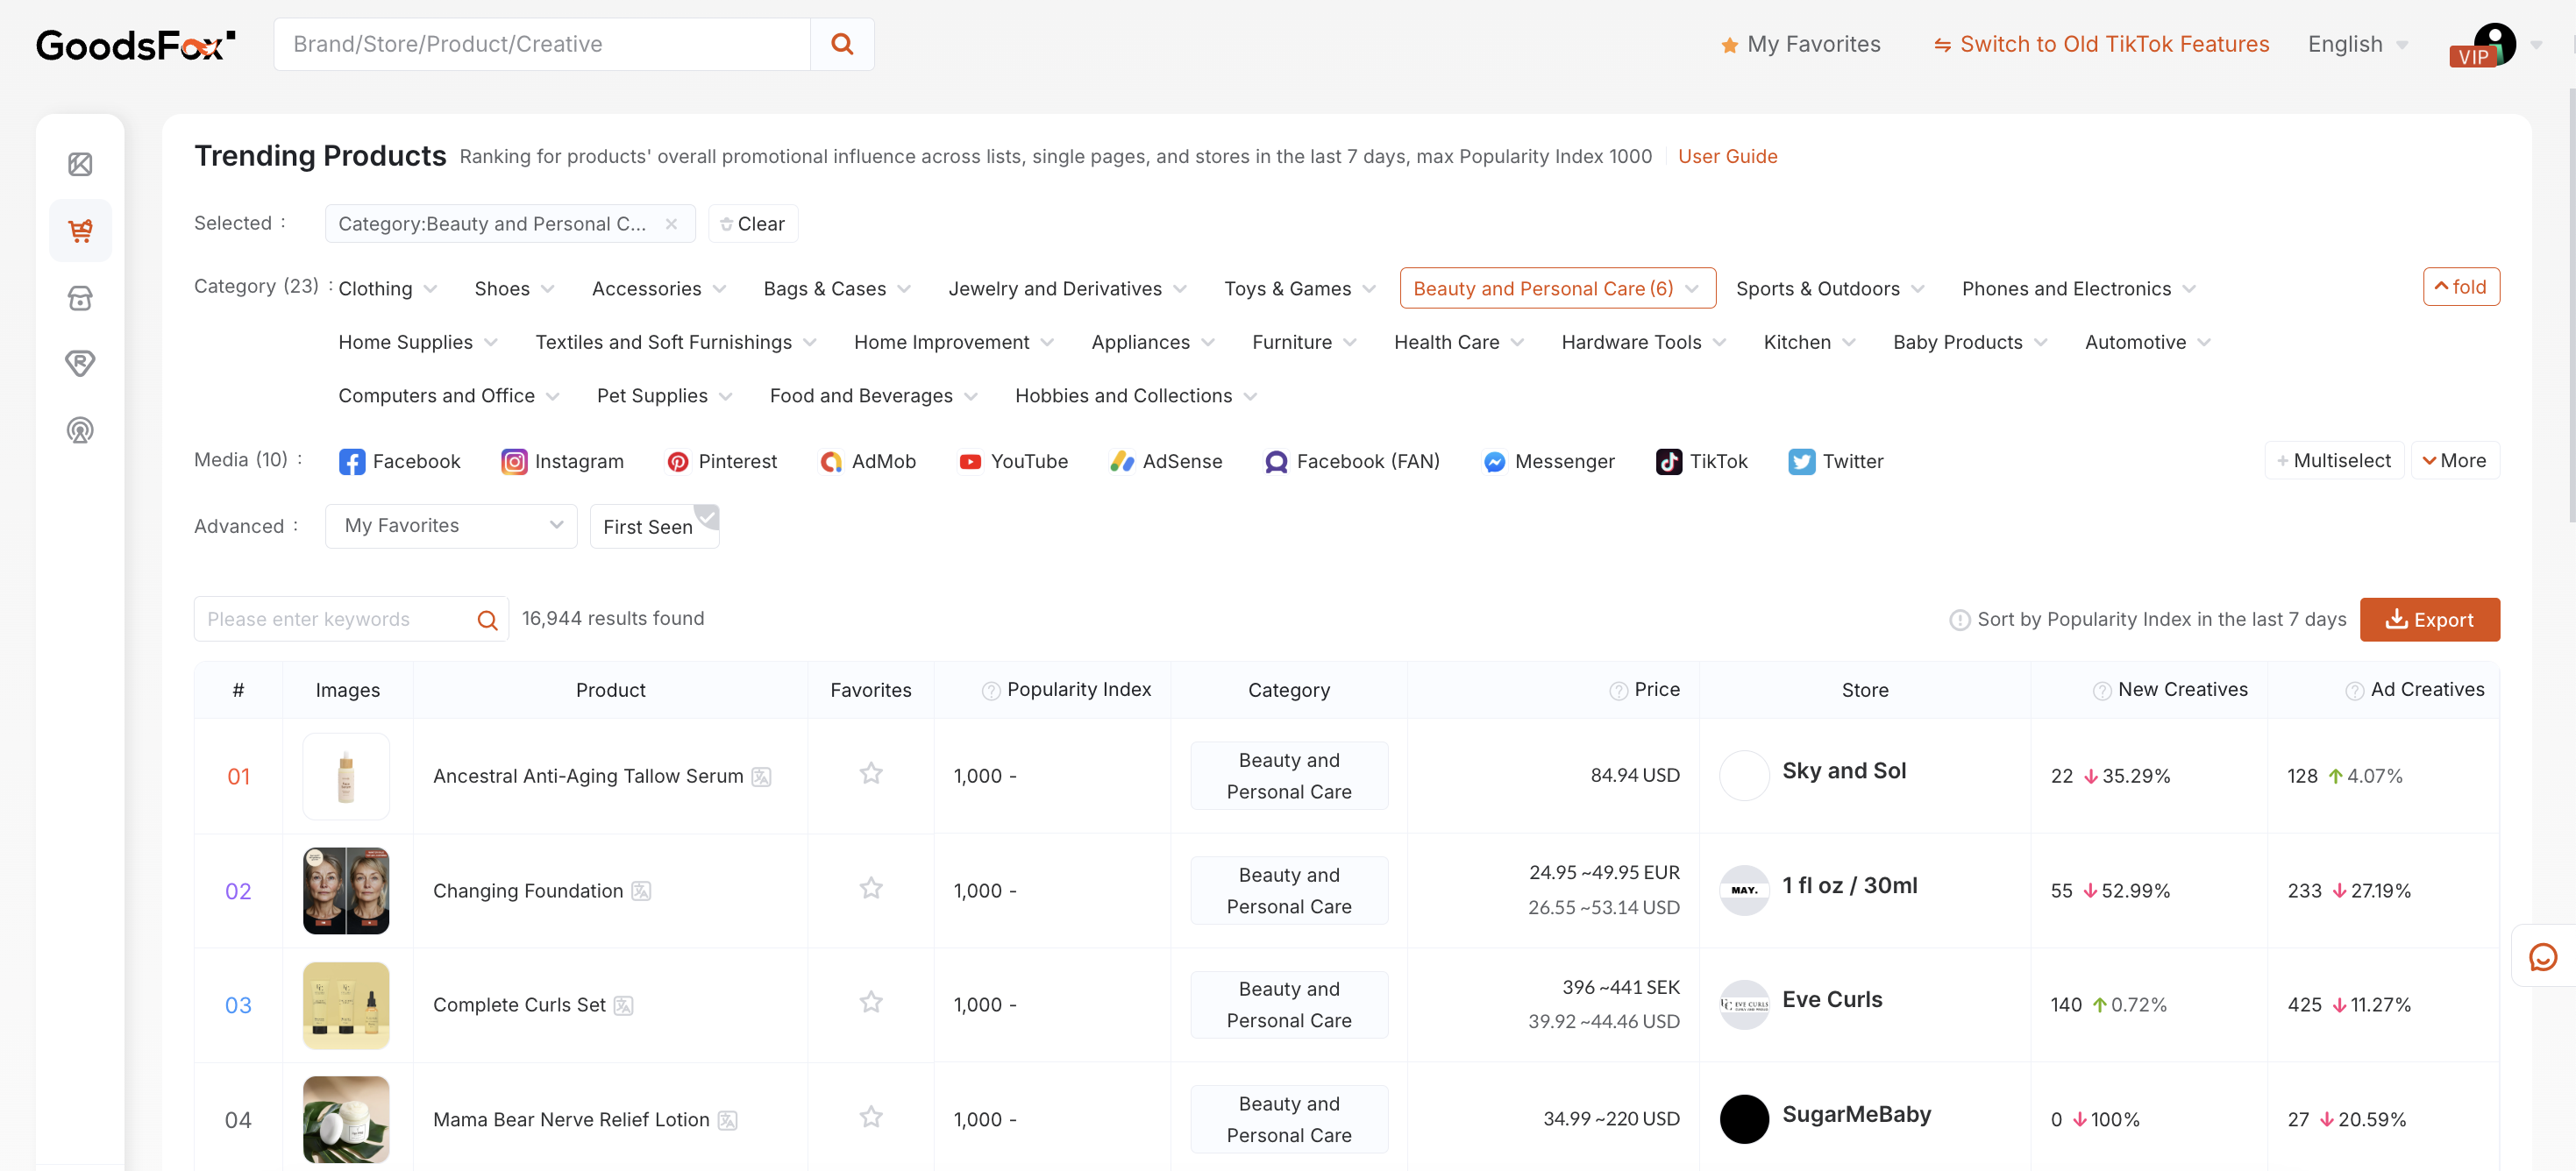Open the My Favorites advanced dropdown

451,526
